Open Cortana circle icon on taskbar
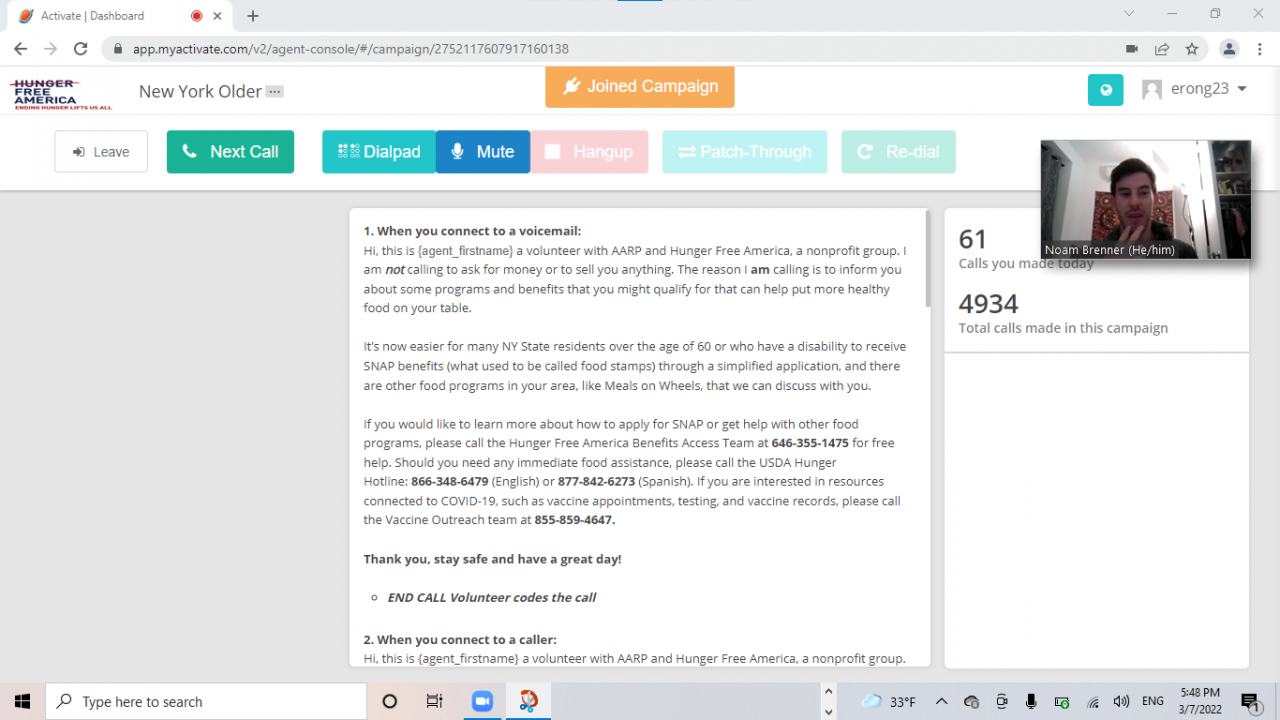Viewport: 1280px width, 720px height. tap(390, 702)
